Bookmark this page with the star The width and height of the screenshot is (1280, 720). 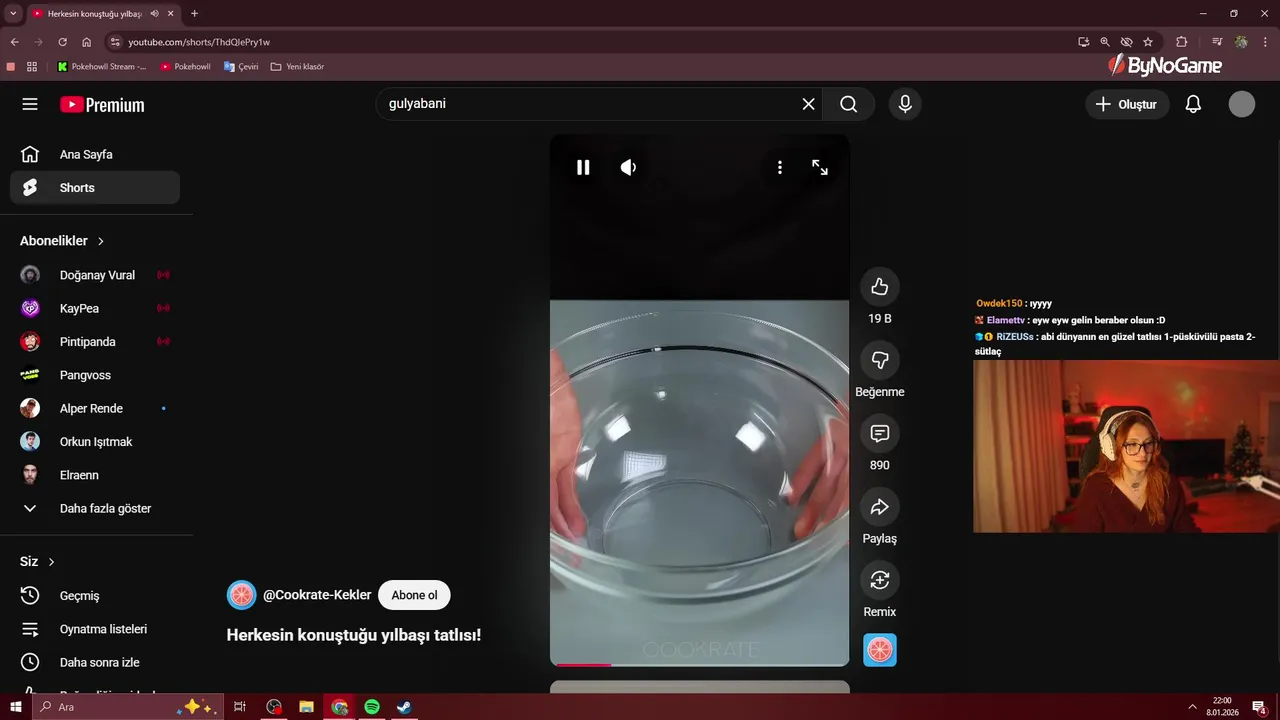(1148, 42)
